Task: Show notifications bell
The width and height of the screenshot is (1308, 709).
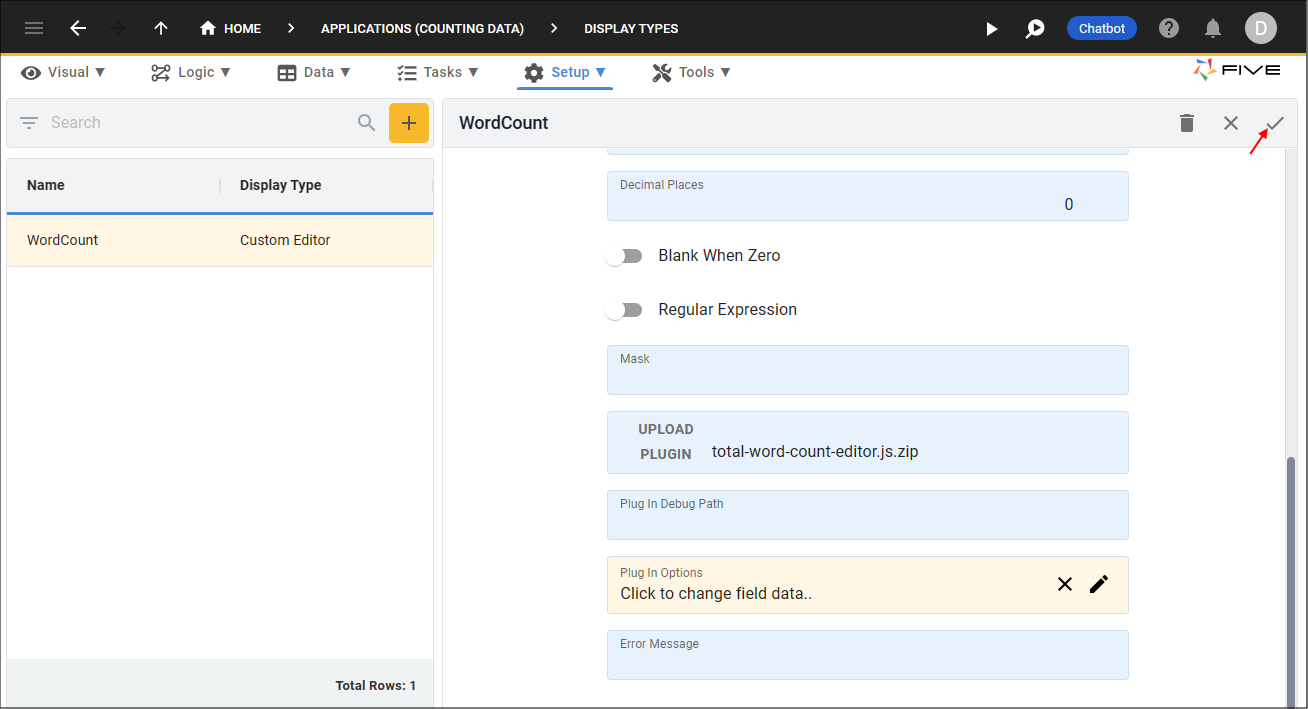Action: click(1213, 28)
